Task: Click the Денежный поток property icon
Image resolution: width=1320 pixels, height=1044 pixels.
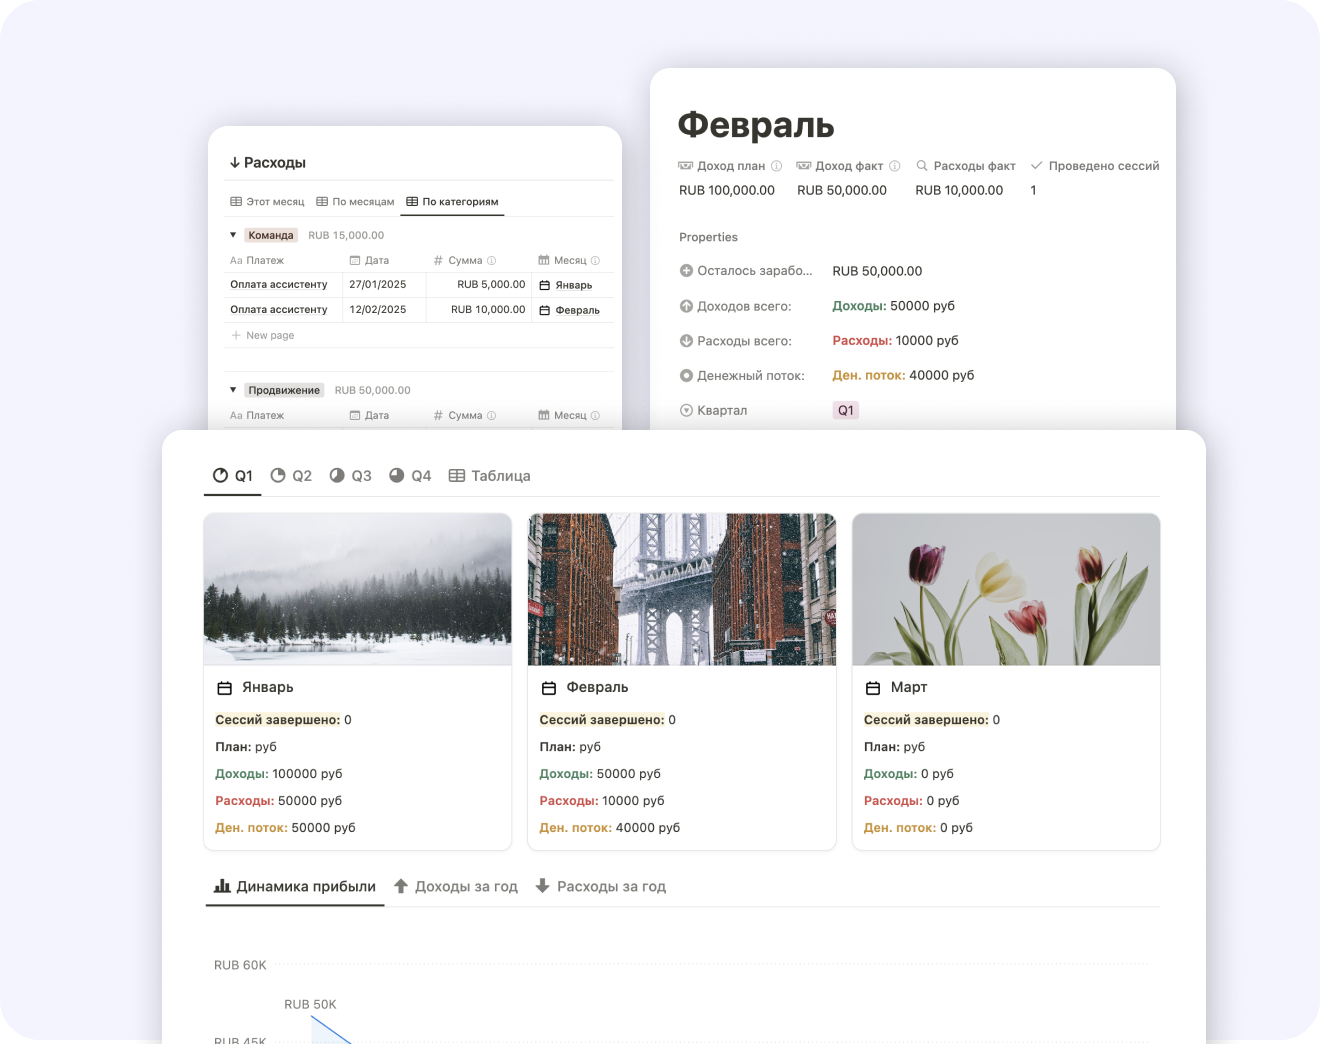Action: coord(686,376)
